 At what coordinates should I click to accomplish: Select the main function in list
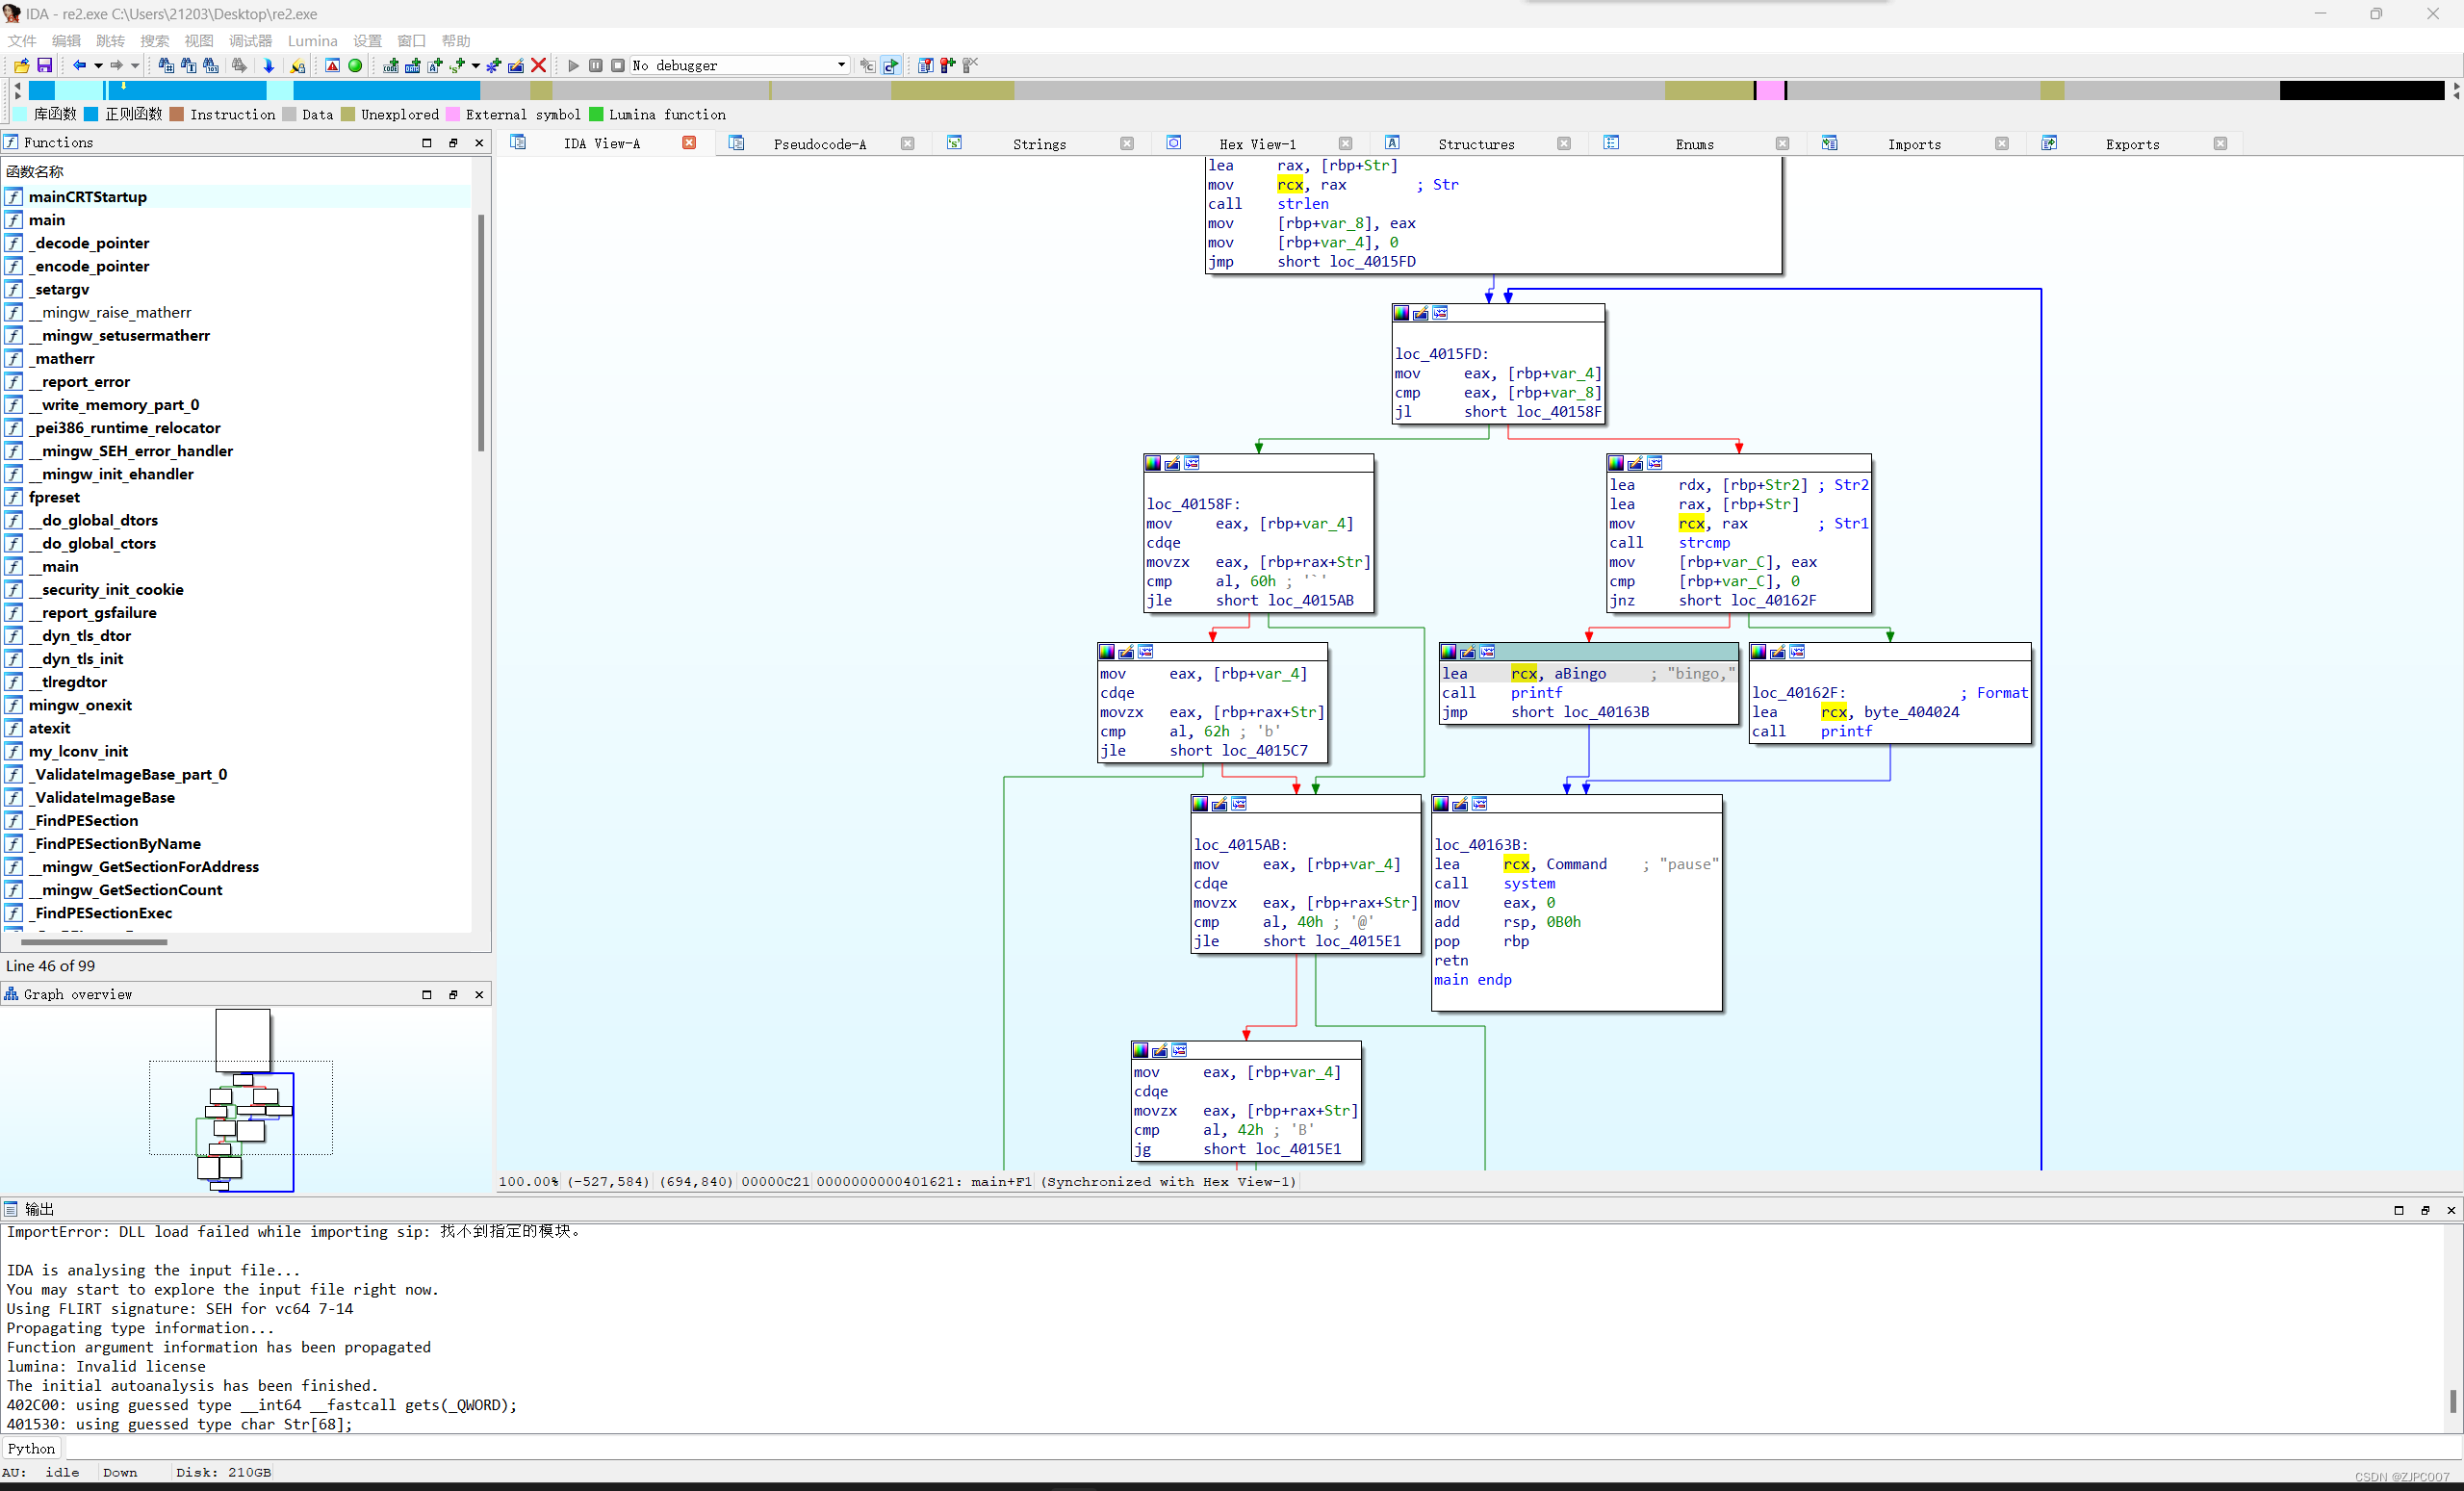click(47, 220)
